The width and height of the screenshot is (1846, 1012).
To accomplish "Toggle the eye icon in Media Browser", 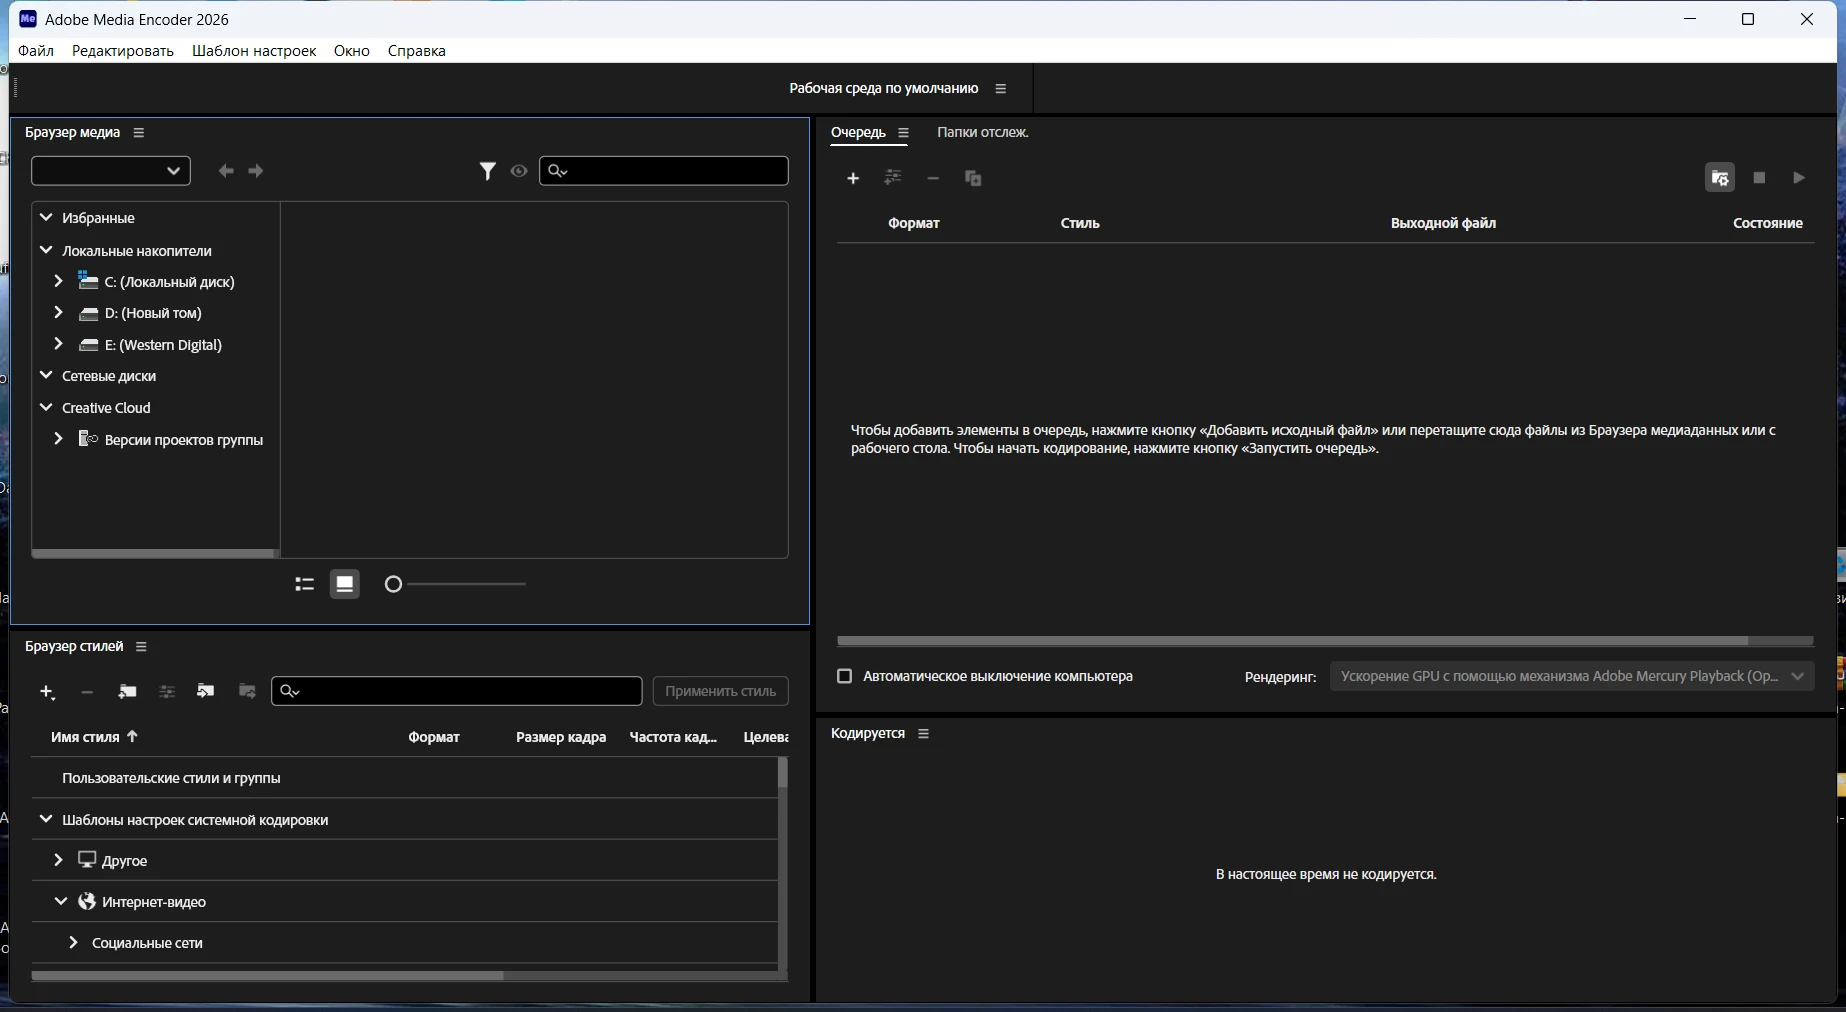I will [519, 171].
